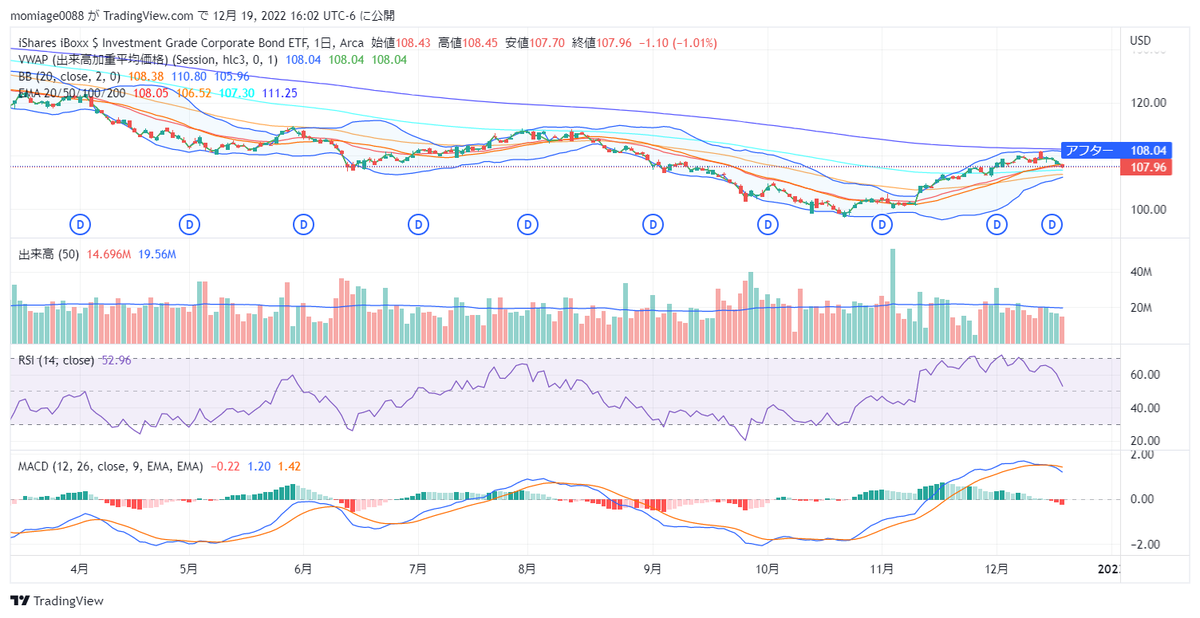The width and height of the screenshot is (1200, 618).
Task: Open the dividend marker above 12月
Action: tap(996, 224)
